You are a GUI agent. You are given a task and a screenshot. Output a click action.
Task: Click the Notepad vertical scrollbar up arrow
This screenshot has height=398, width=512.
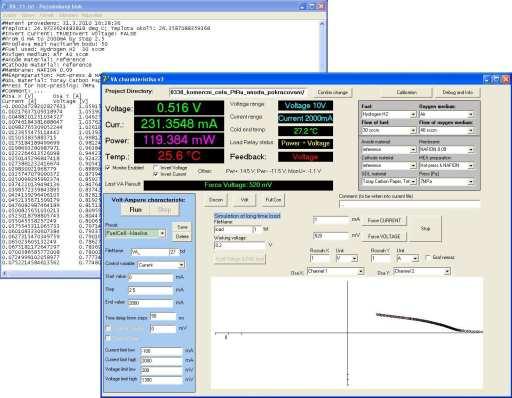tap(322, 24)
